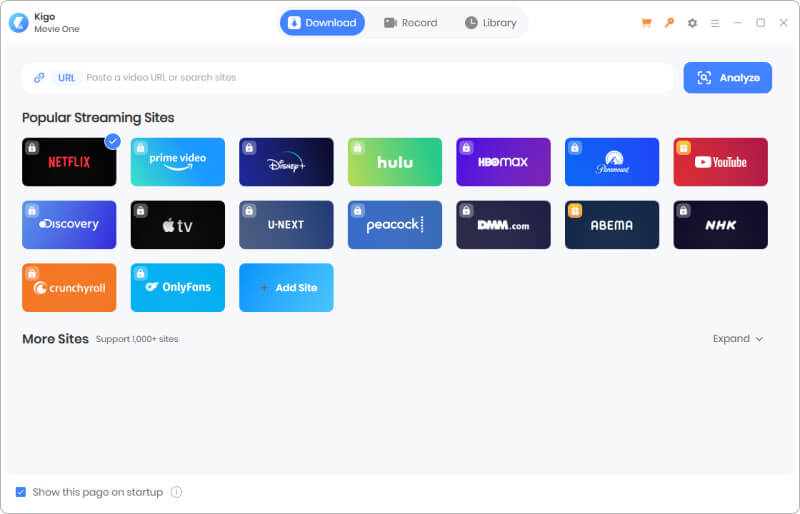Click the lock badge on Crunchyroll tile

click(x=32, y=274)
